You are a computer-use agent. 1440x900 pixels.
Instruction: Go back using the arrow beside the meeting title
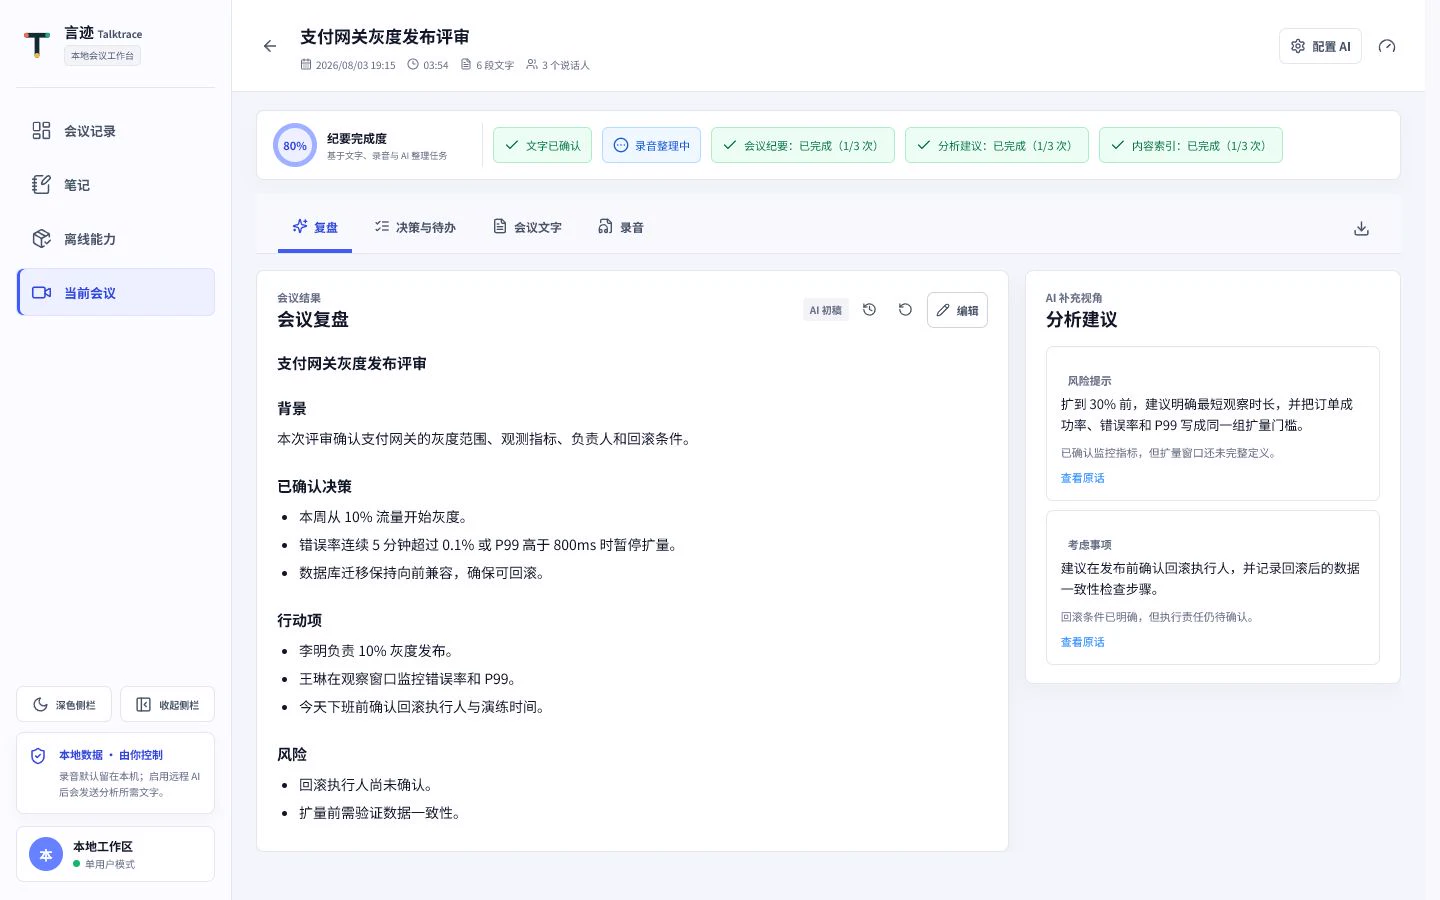pos(270,46)
